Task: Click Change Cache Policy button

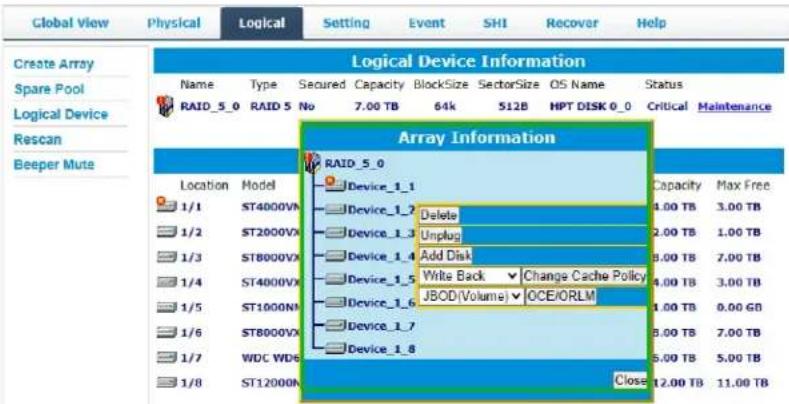Action: click(x=584, y=276)
